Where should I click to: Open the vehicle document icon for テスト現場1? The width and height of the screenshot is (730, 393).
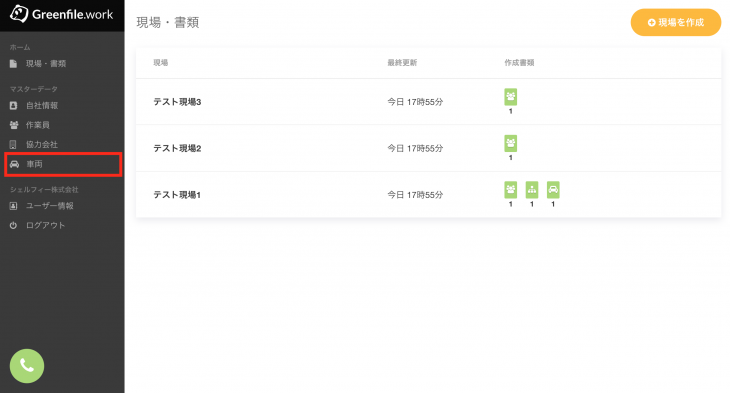coord(553,190)
